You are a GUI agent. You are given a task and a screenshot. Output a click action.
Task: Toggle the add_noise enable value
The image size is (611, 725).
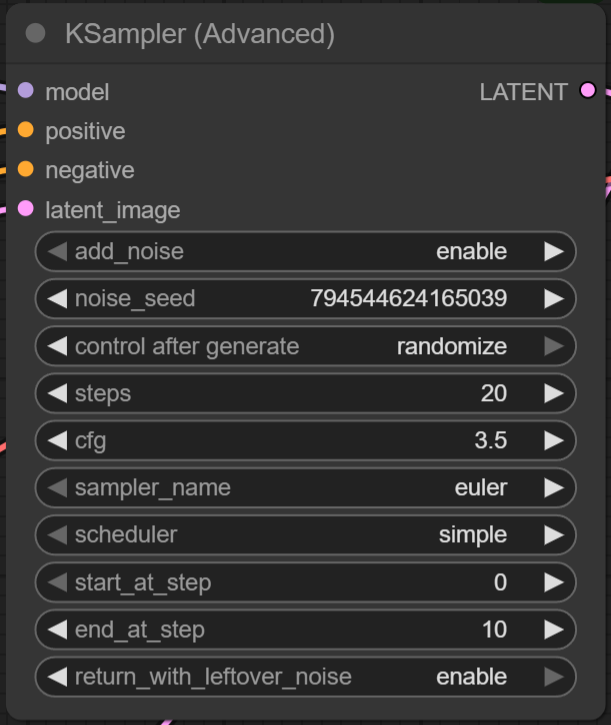pos(471,252)
